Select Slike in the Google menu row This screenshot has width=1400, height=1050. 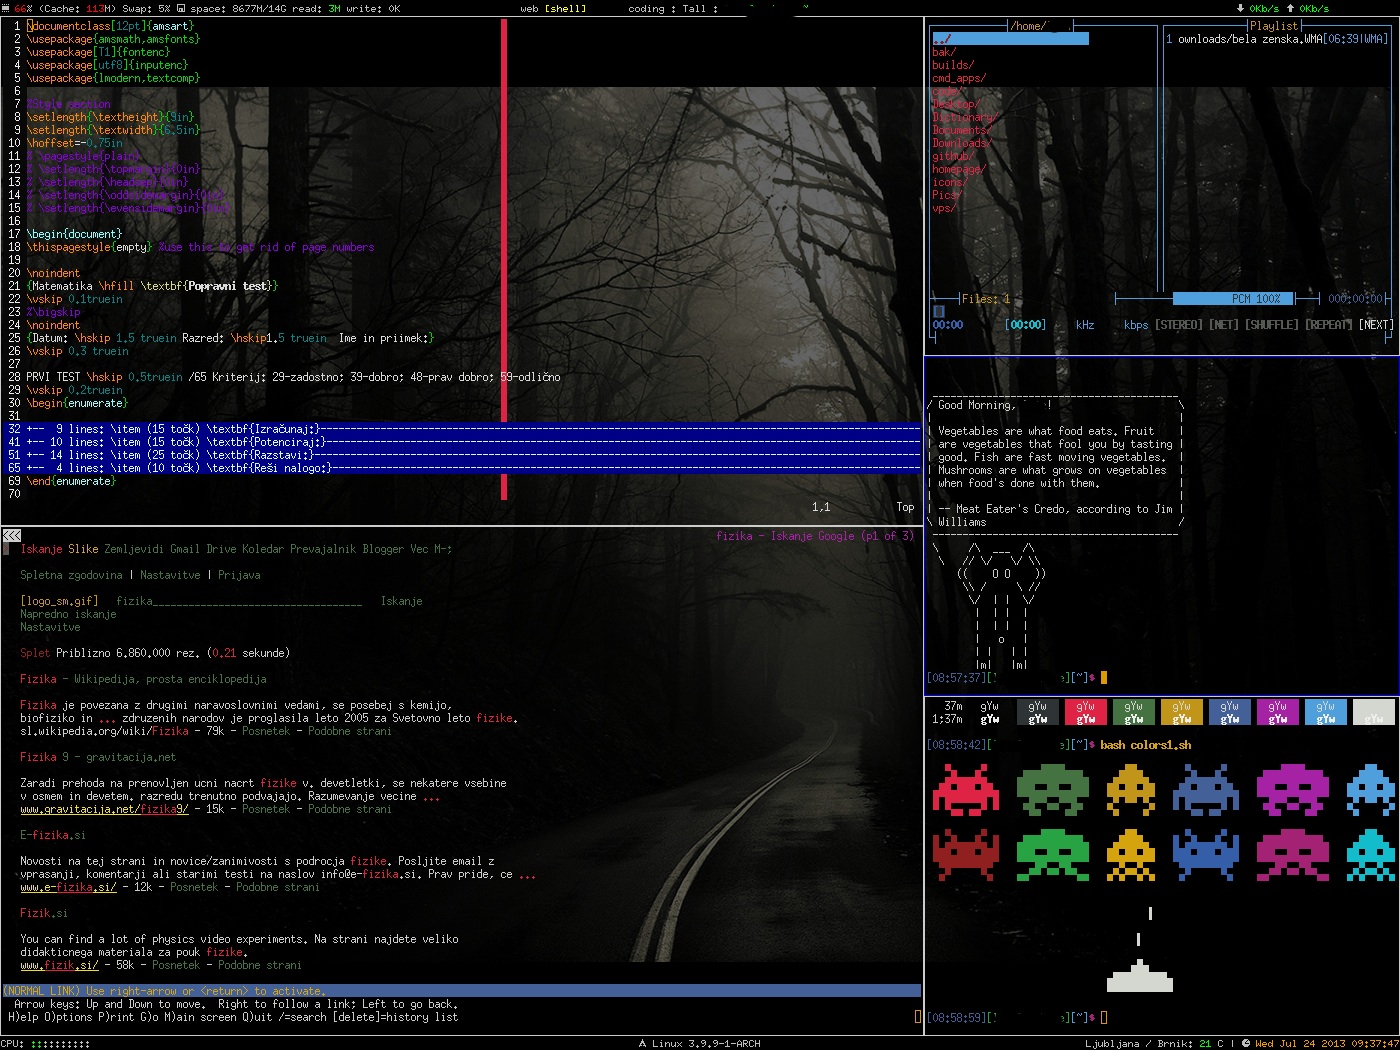pos(83,549)
